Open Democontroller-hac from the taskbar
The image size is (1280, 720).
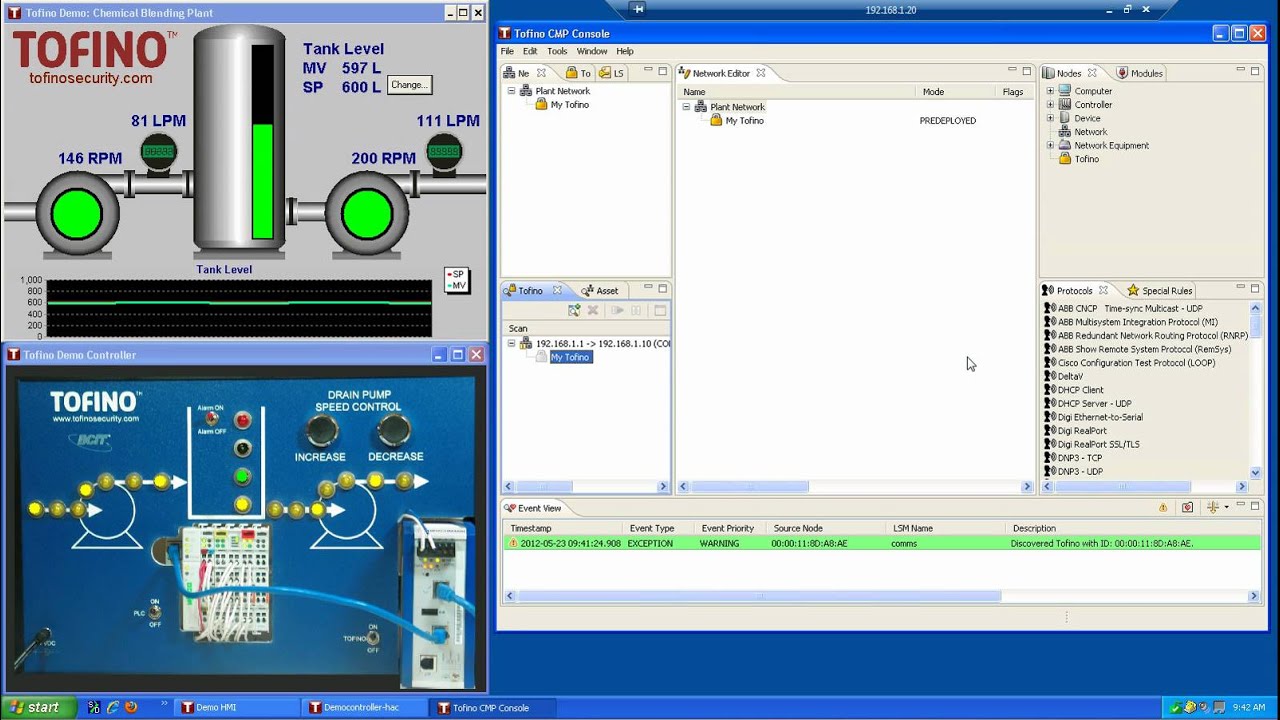[x=363, y=708]
